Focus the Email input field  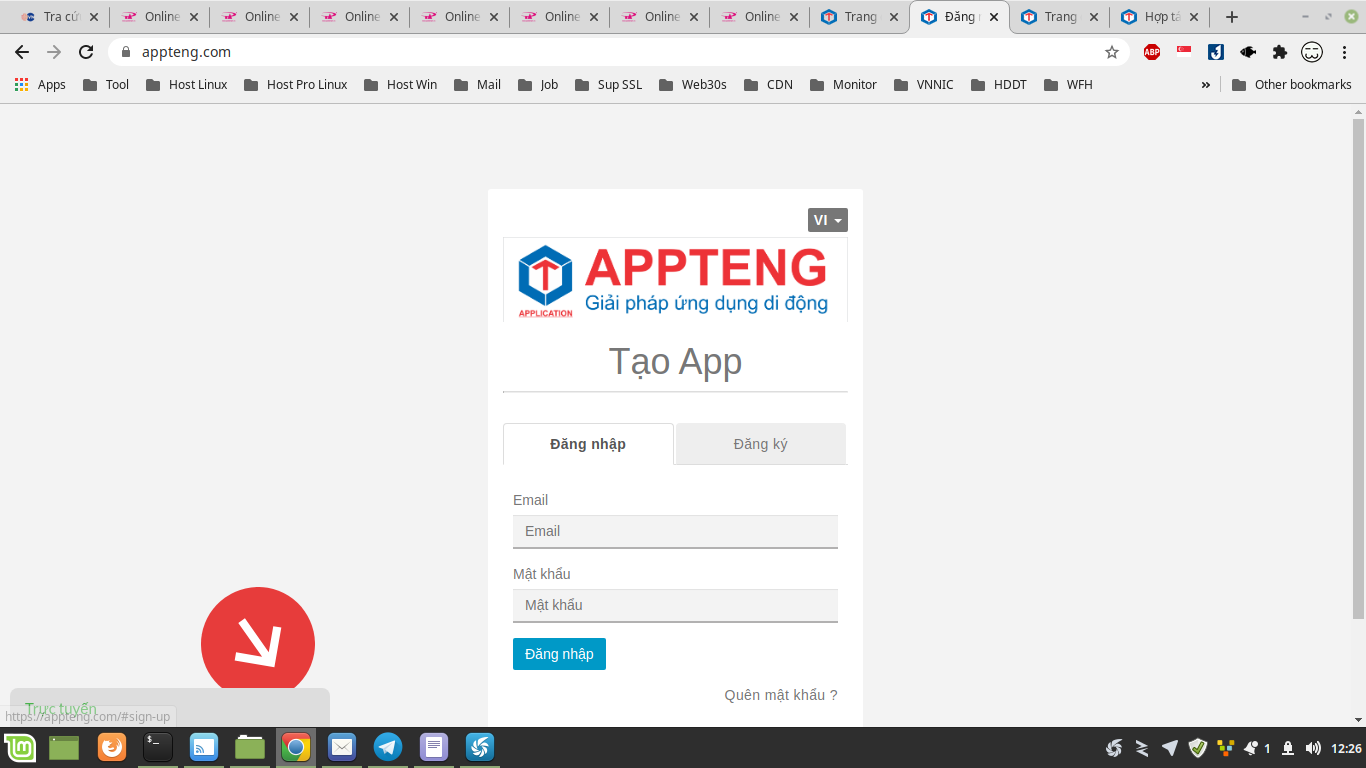[x=675, y=532]
